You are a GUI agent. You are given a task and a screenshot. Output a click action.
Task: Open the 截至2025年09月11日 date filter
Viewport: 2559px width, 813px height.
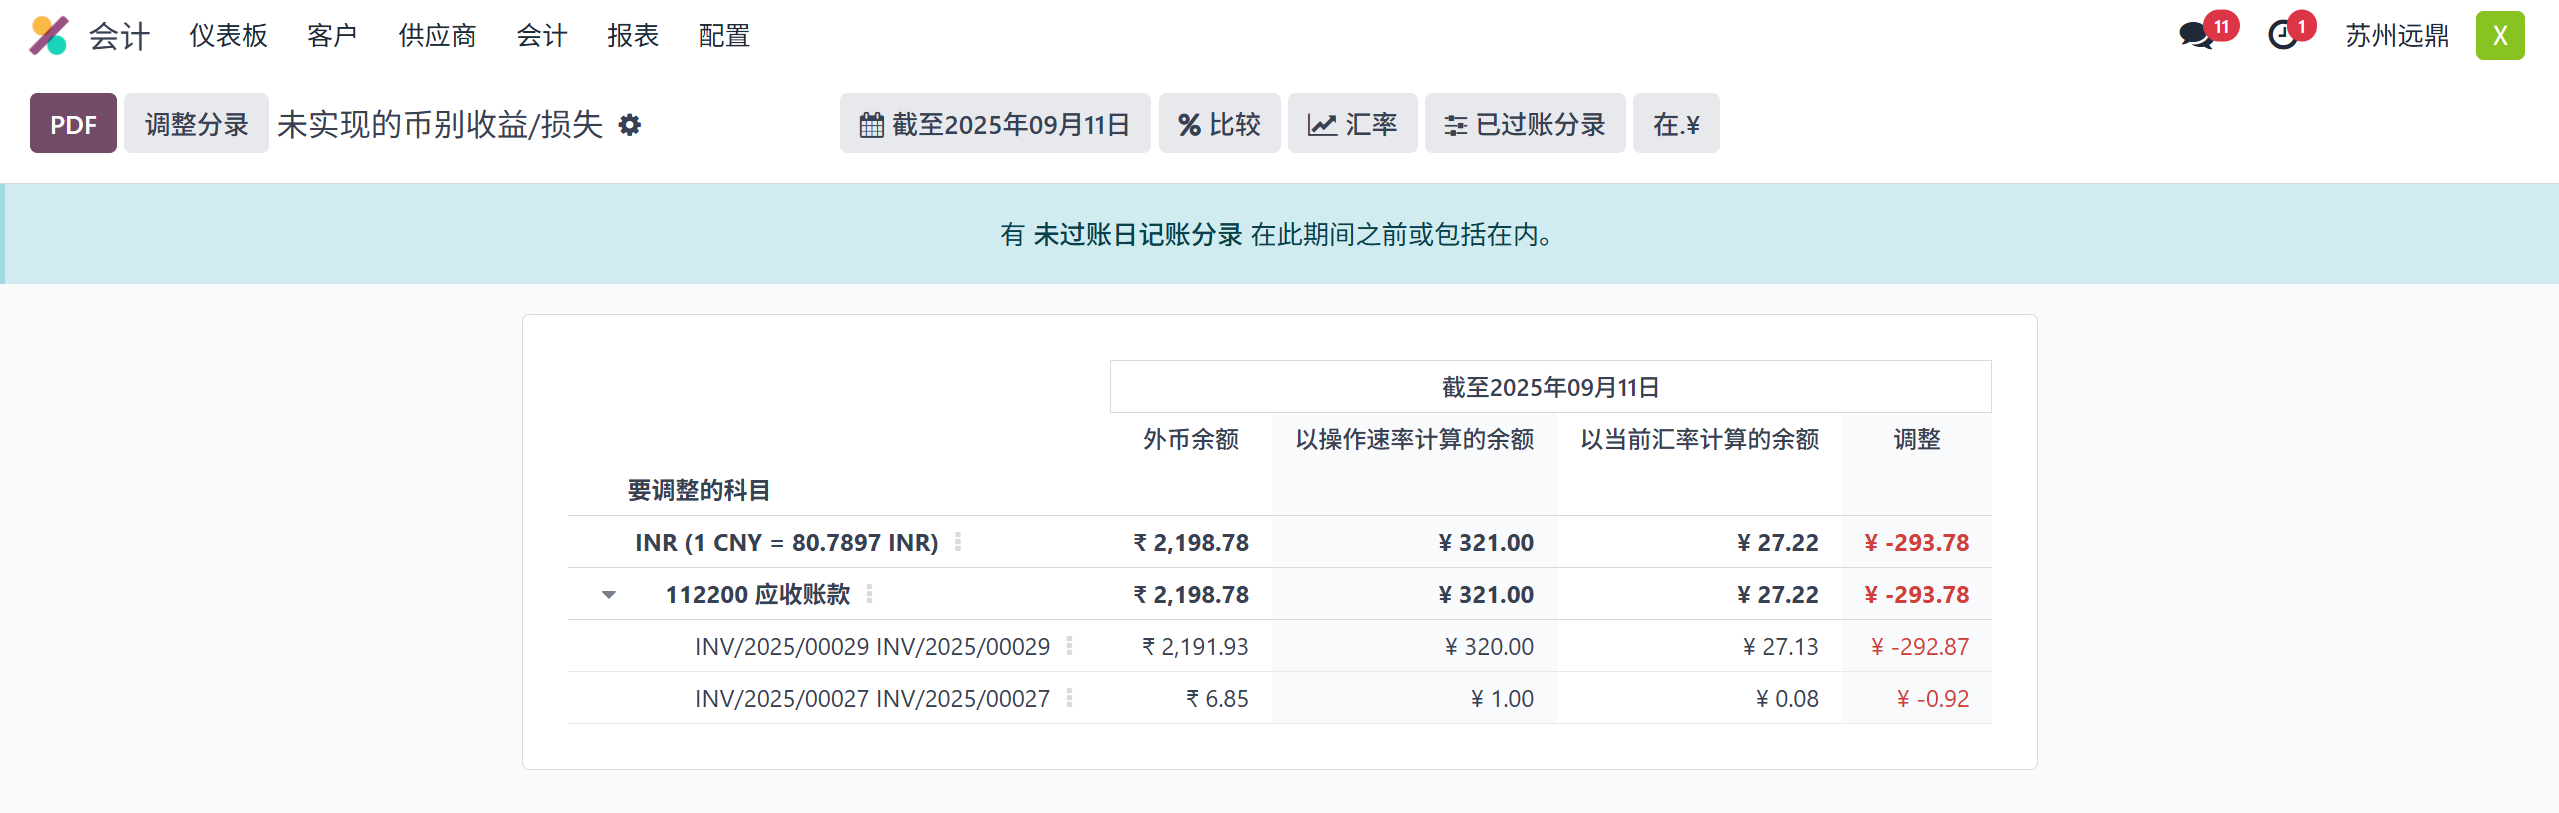995,124
